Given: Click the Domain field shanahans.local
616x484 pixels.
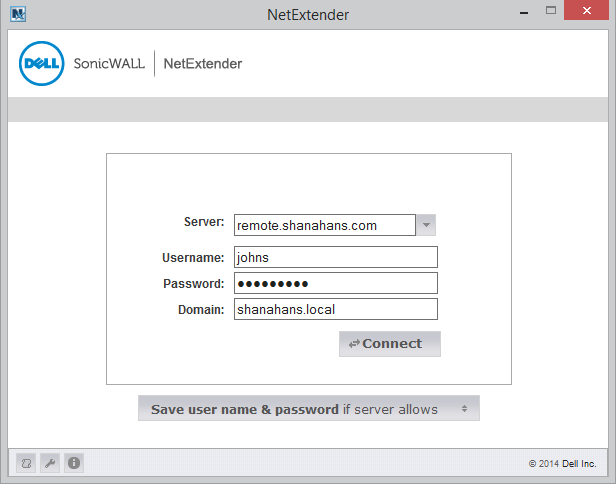Looking at the screenshot, I should (x=336, y=309).
